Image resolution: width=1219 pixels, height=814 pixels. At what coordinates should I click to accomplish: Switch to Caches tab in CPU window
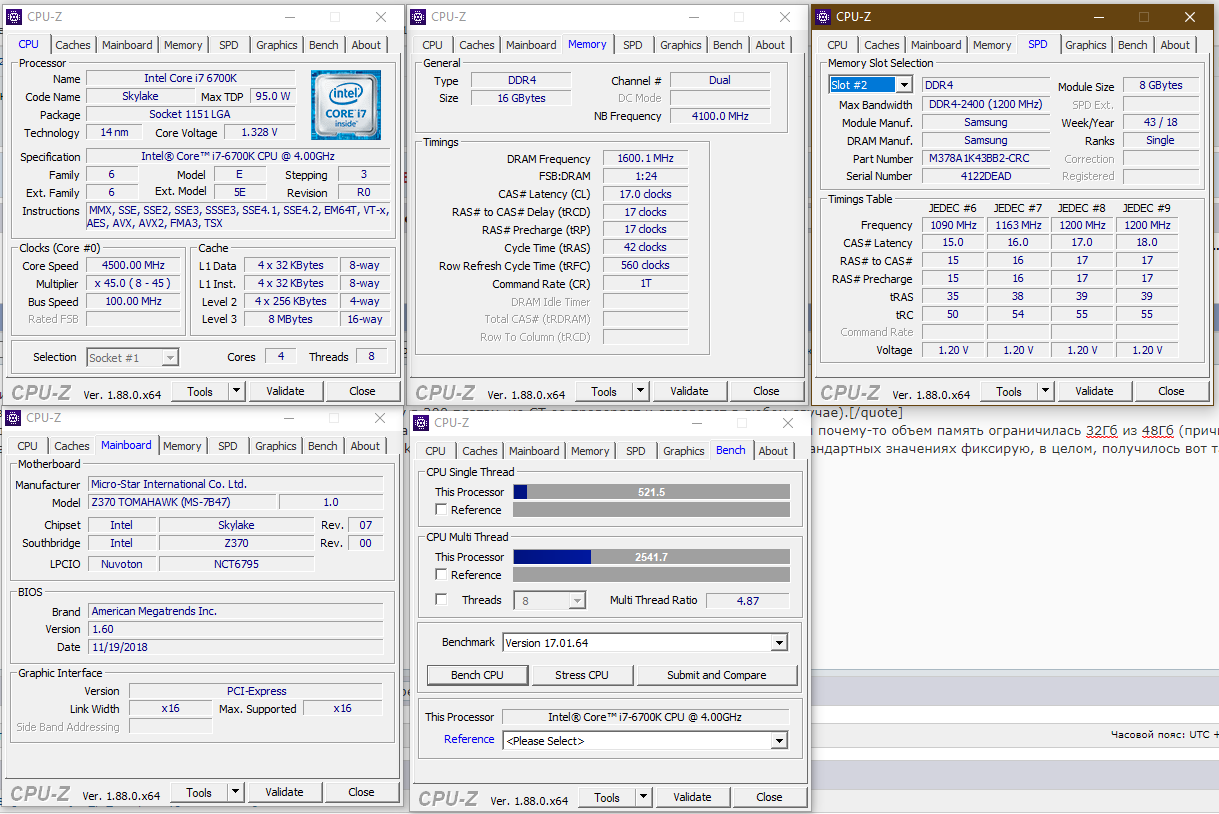click(73, 45)
